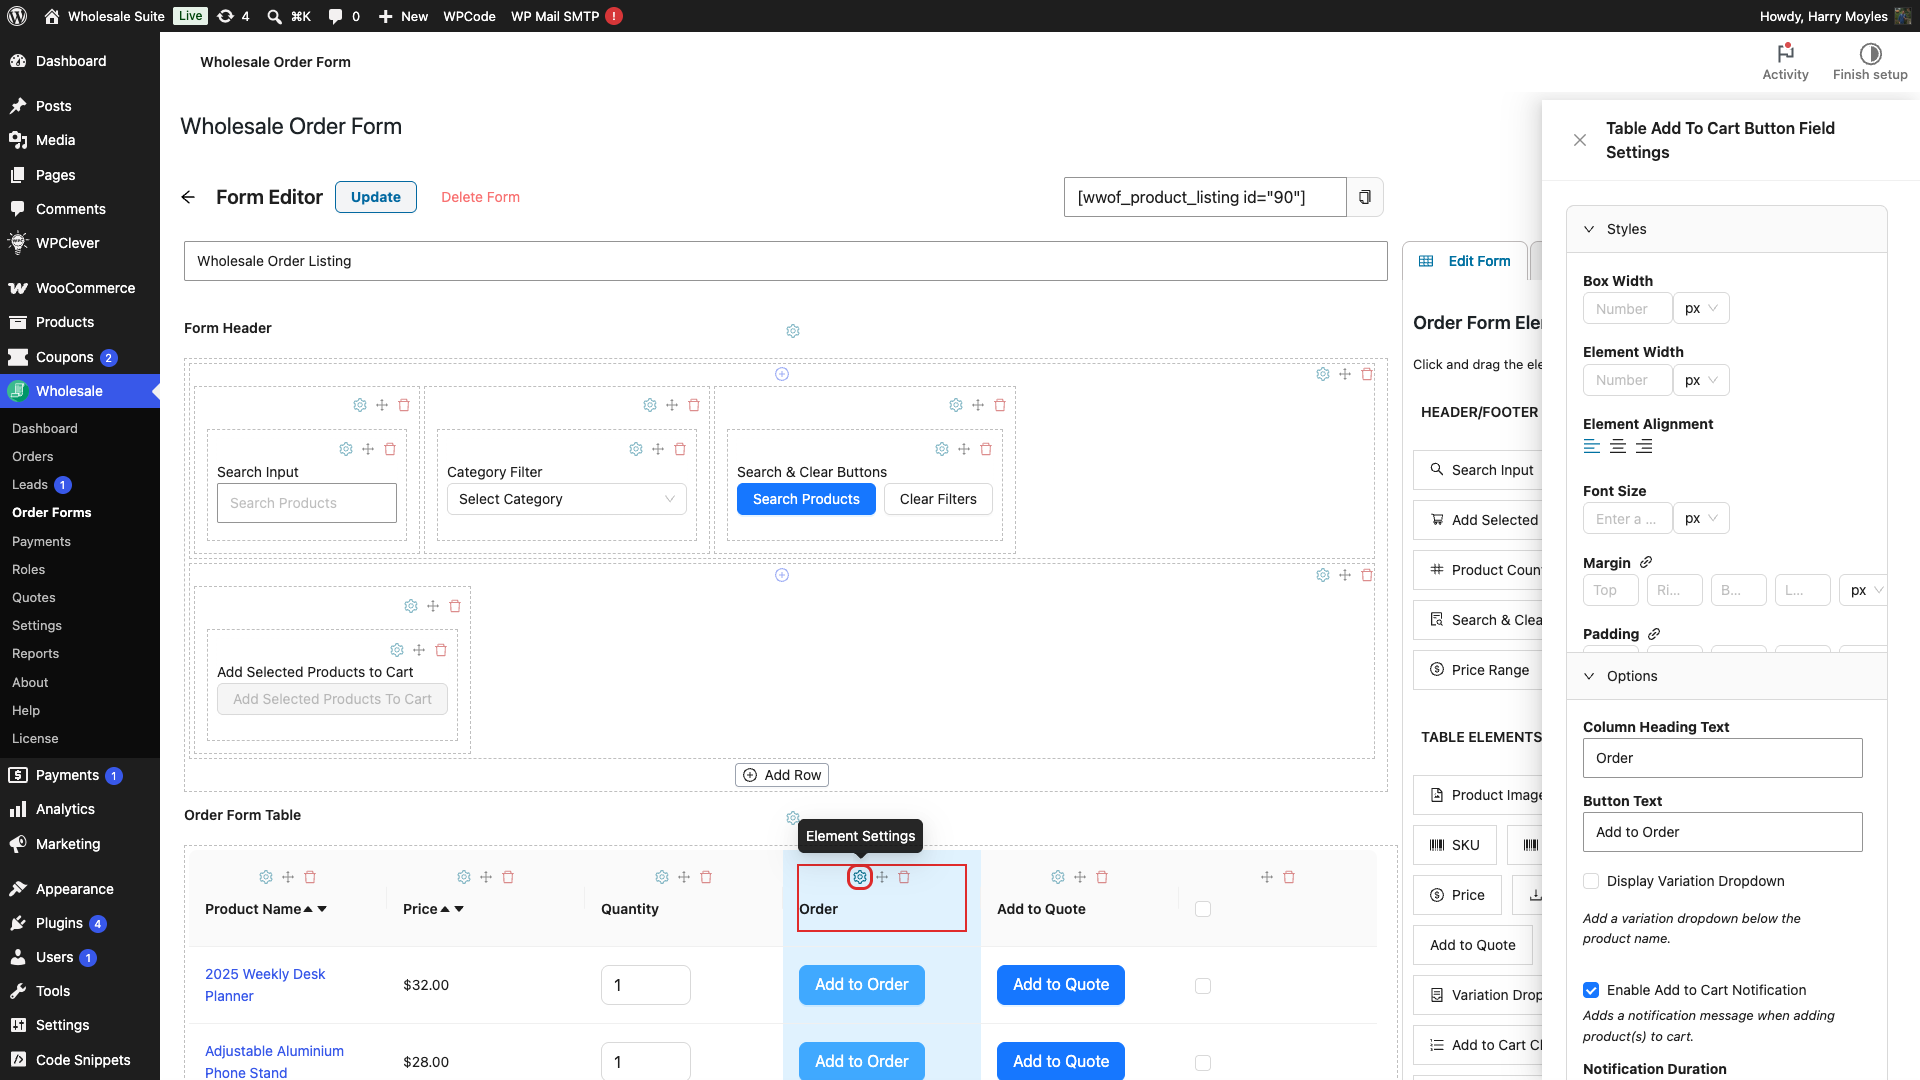The width and height of the screenshot is (1920, 1080).
Task: Delete the Order column
Action: [x=904, y=877]
